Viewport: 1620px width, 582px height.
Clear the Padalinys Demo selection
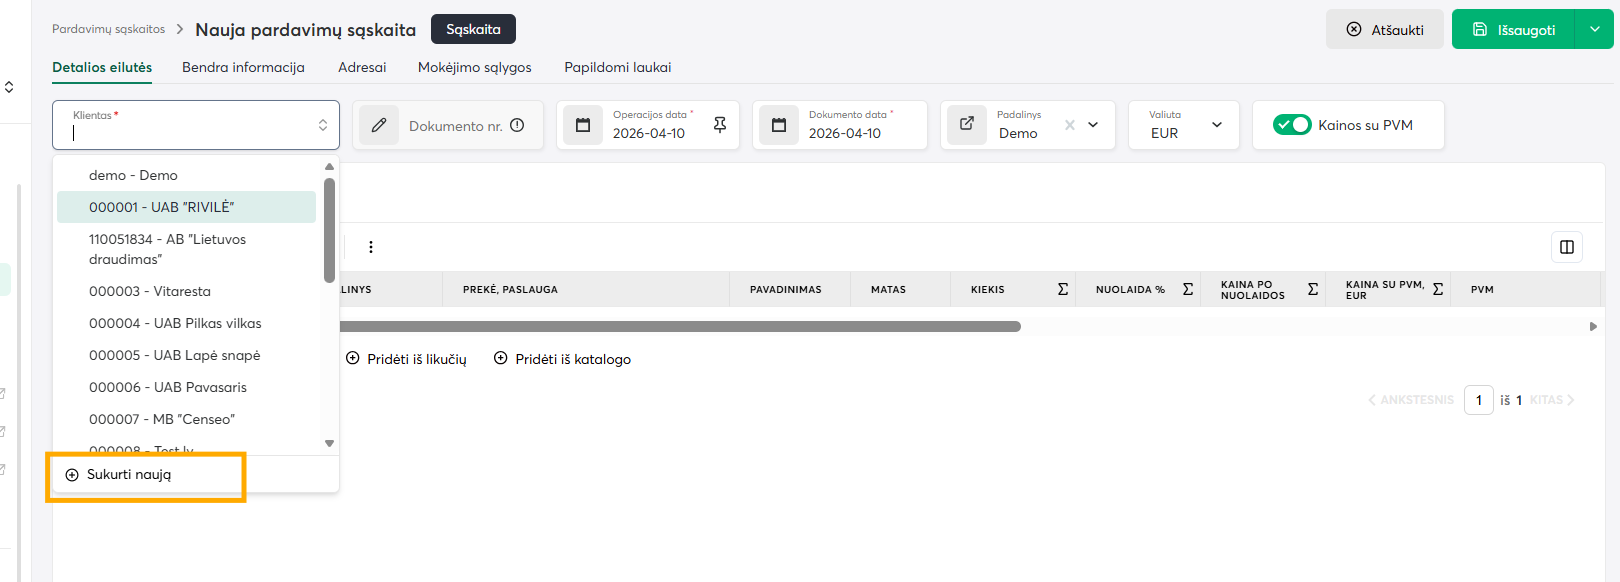[1069, 125]
